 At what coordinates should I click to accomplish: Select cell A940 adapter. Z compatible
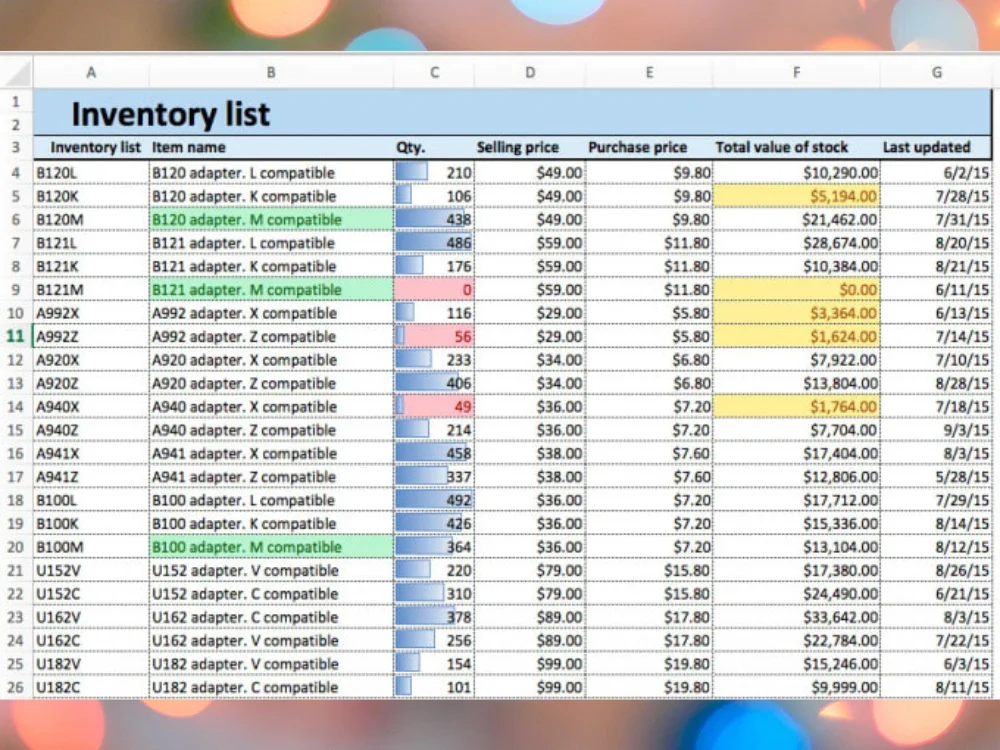pyautogui.click(x=271, y=430)
